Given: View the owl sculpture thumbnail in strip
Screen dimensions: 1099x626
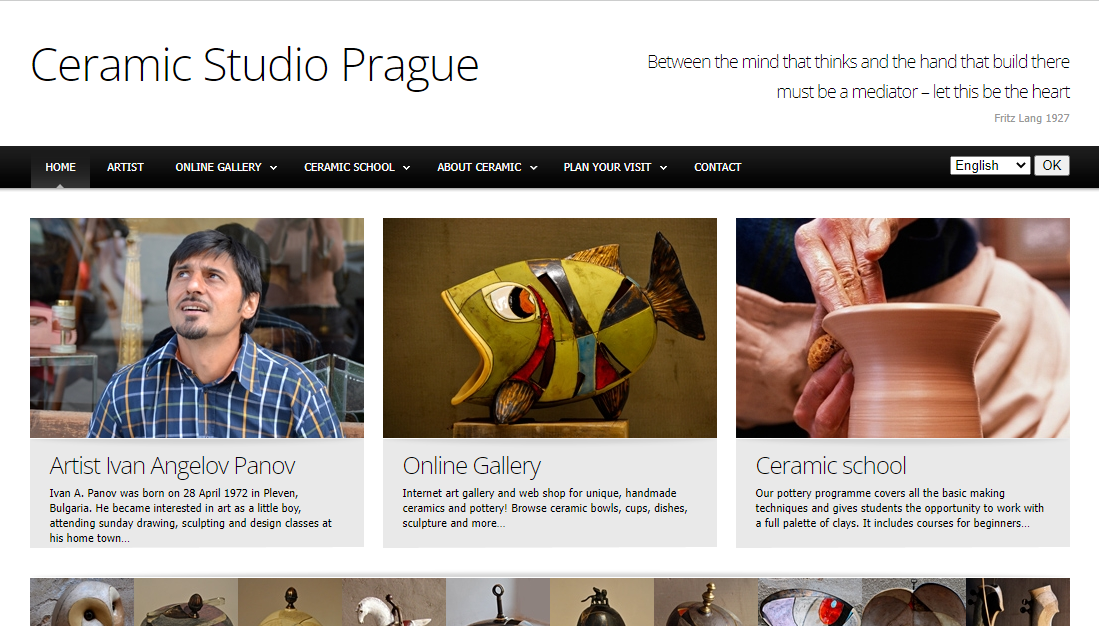Looking at the screenshot, I should 82,602.
